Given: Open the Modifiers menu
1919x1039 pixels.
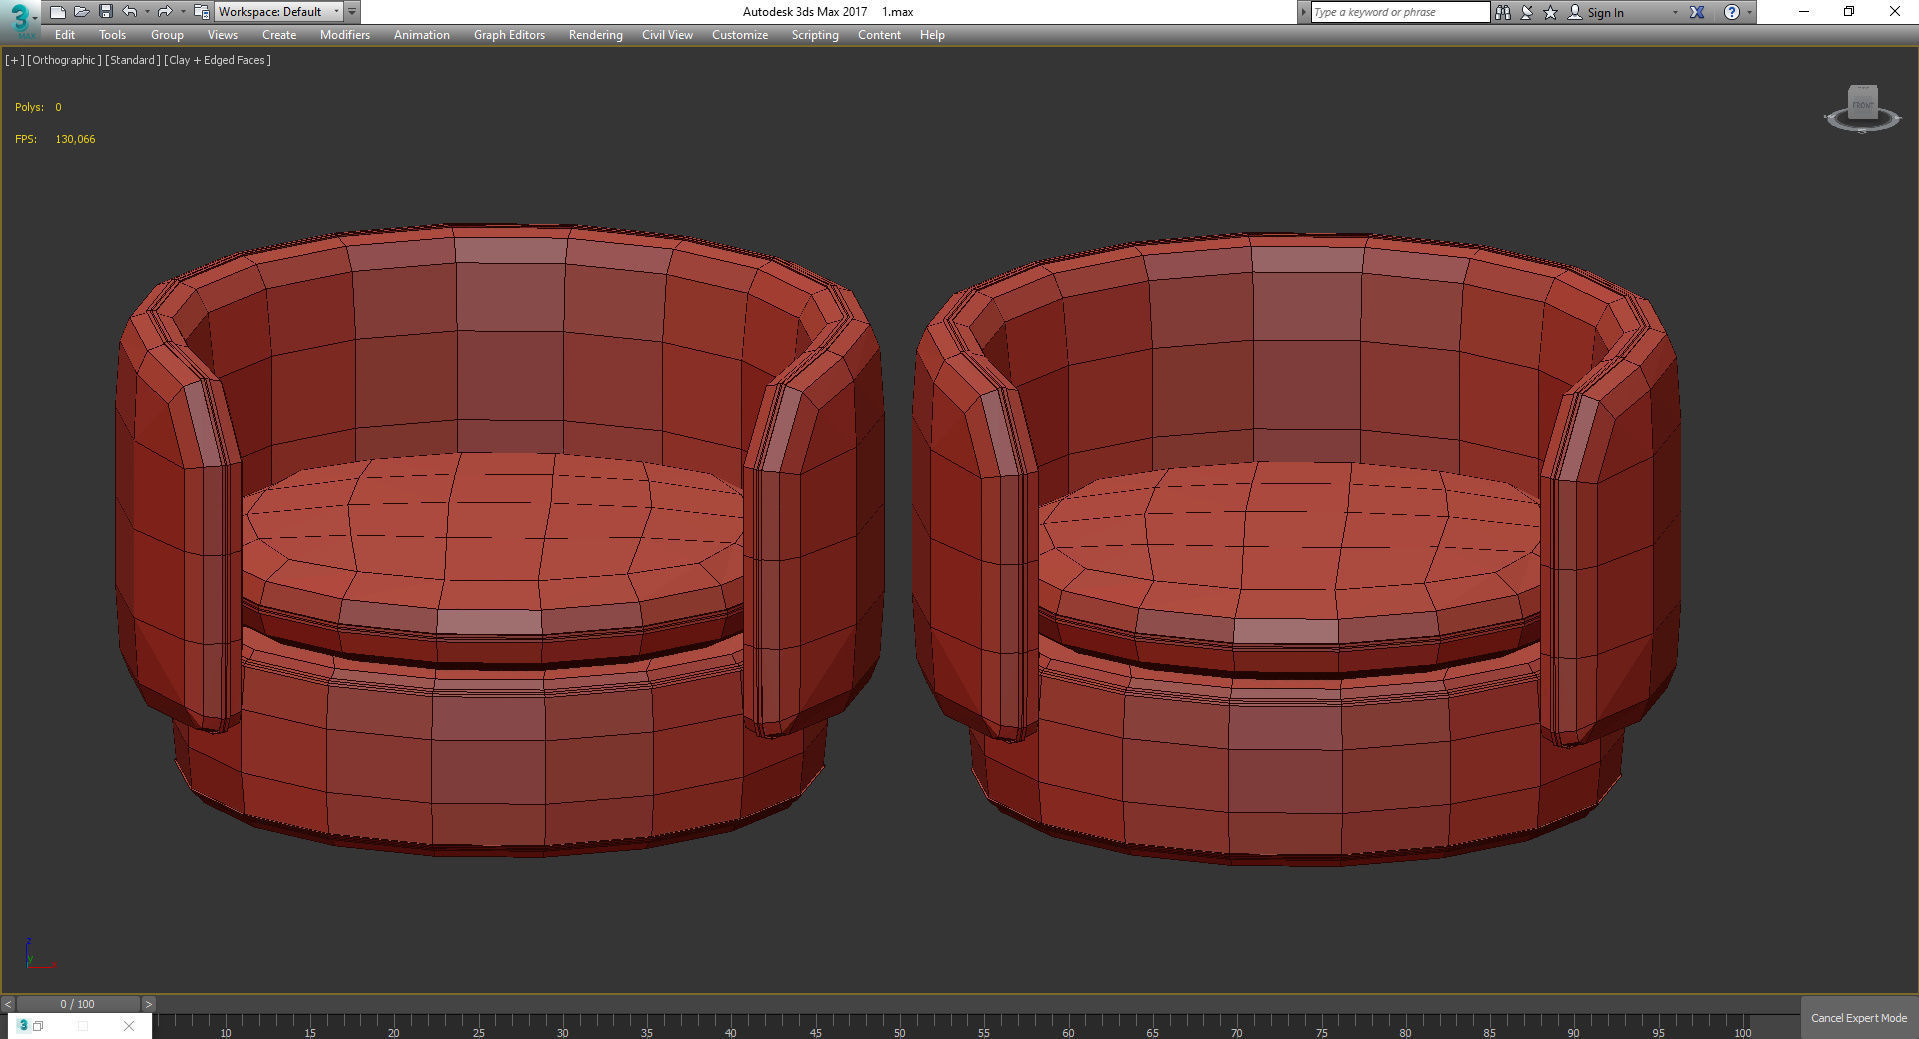Looking at the screenshot, I should click(x=345, y=35).
